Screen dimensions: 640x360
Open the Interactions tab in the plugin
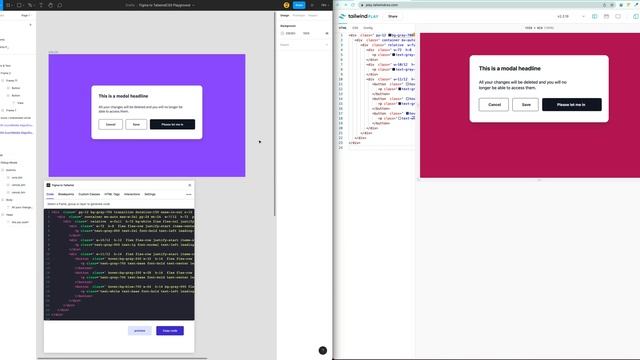(132, 194)
